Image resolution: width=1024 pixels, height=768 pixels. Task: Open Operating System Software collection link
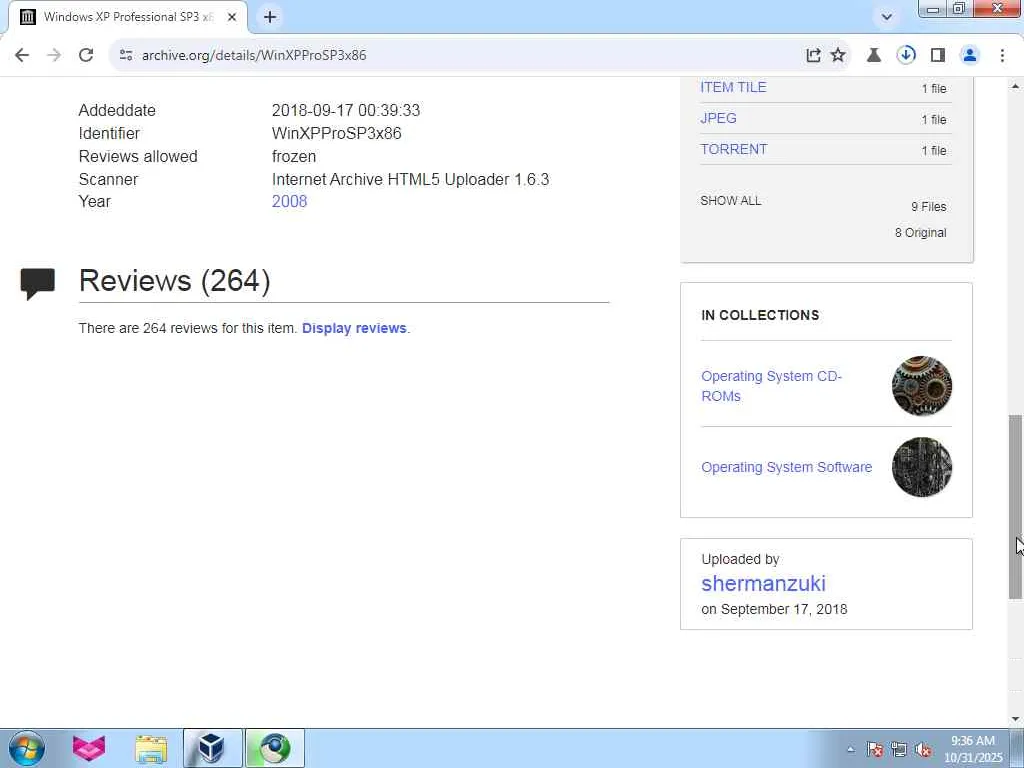point(786,468)
